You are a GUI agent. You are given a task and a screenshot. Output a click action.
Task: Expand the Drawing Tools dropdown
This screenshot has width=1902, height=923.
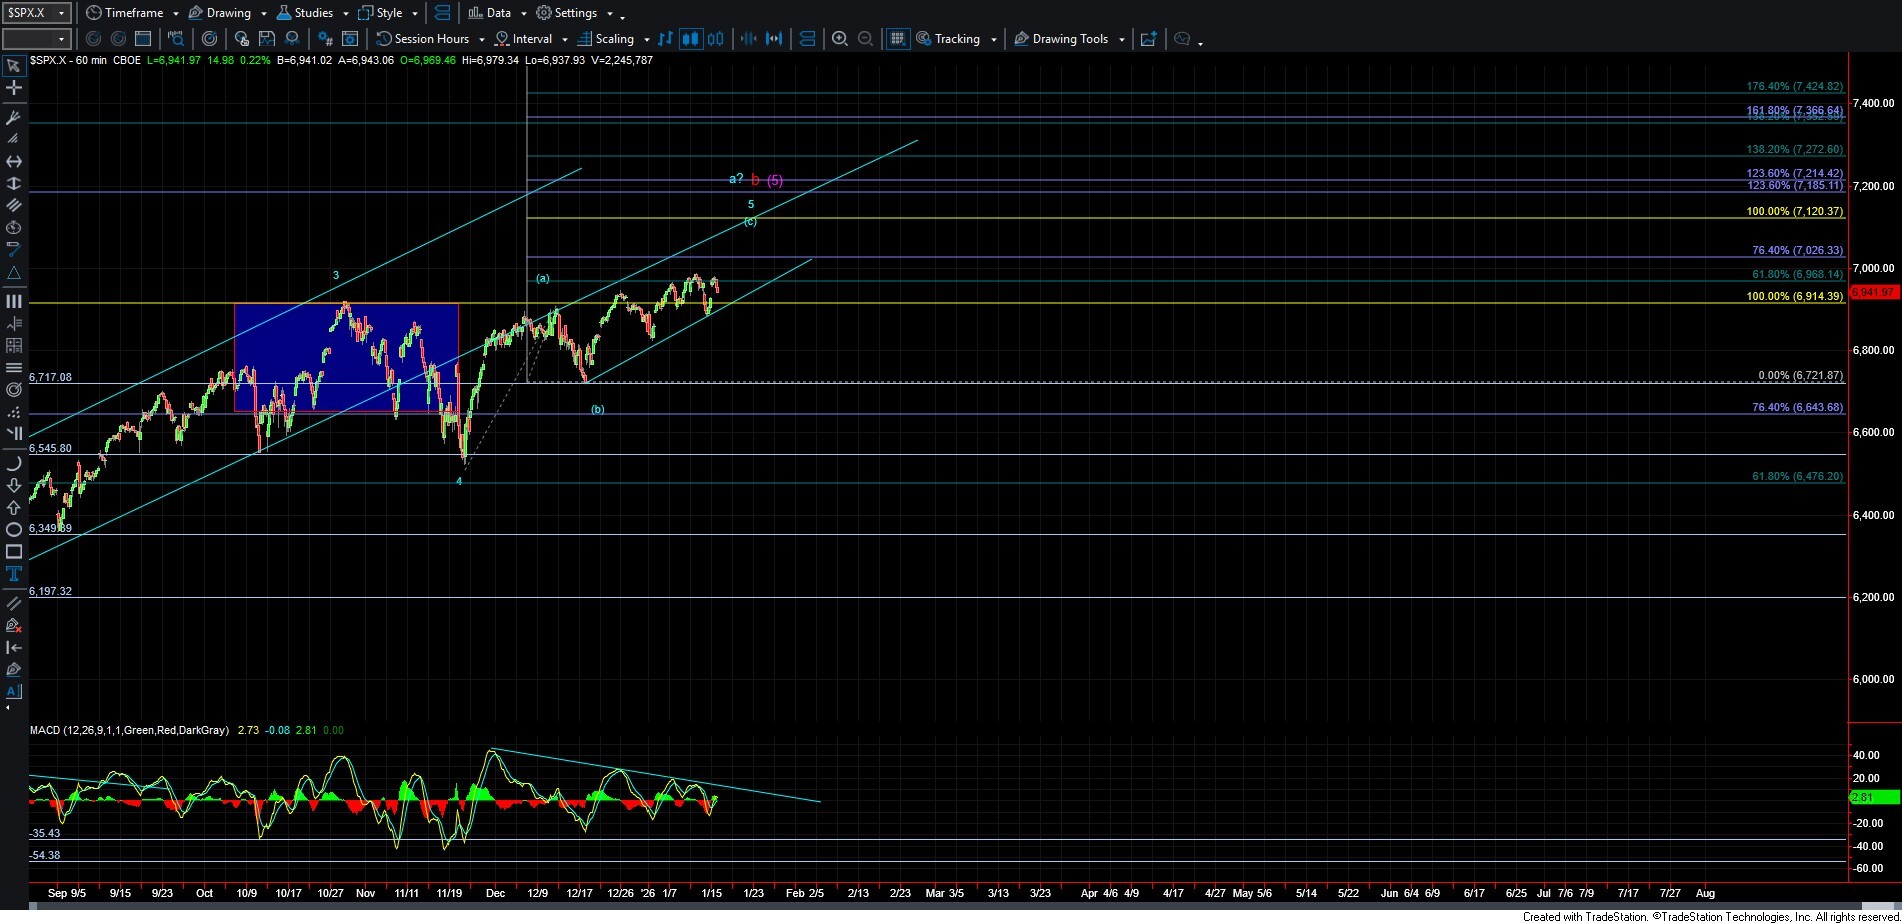[x=1121, y=40]
